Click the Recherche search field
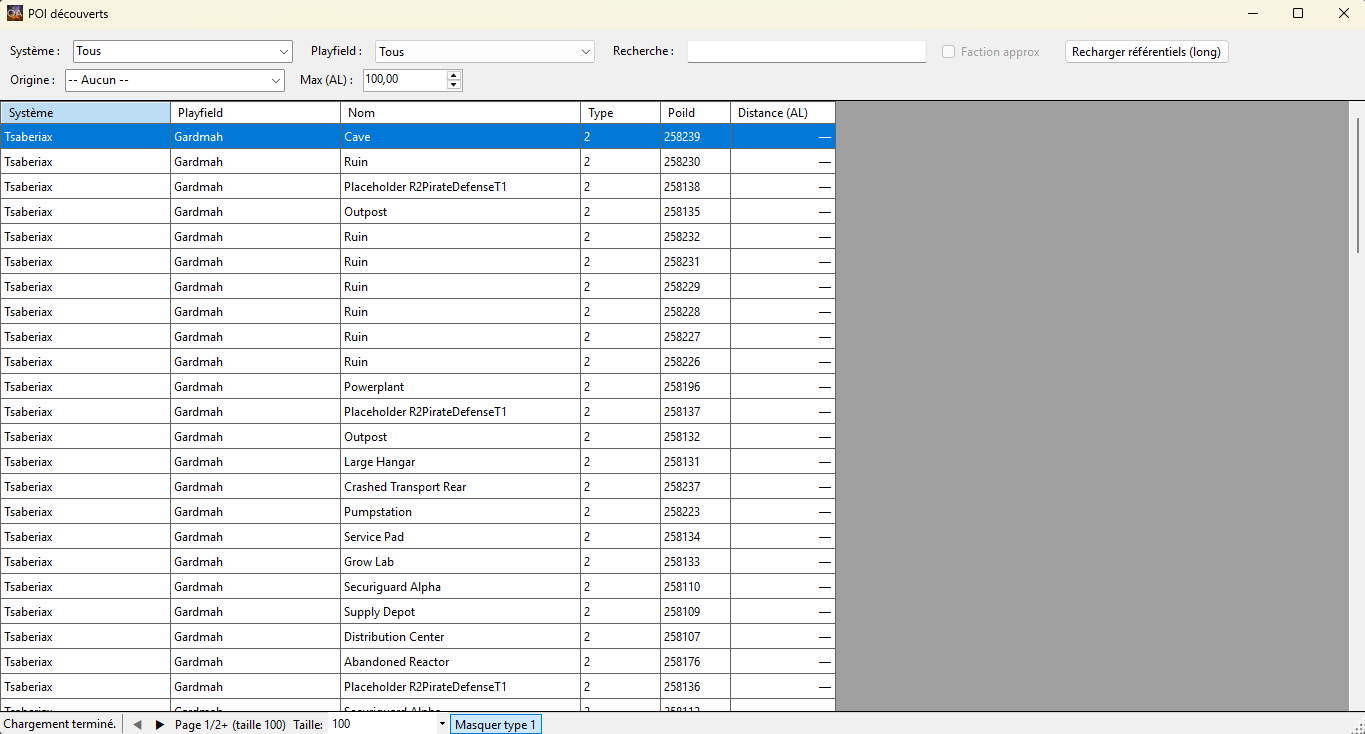Screen dimensions: 1365x734 806,52
